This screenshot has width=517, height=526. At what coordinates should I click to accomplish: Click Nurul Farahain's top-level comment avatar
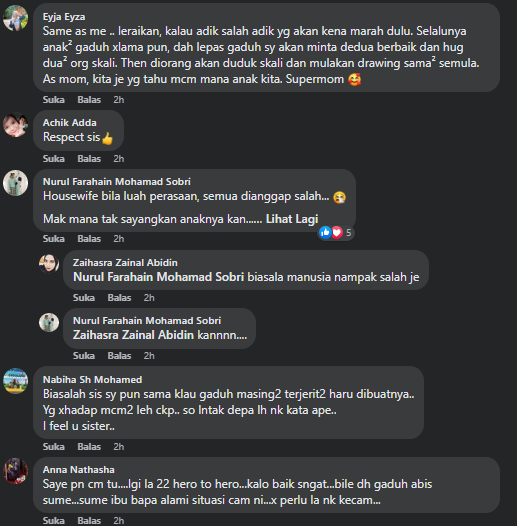tap(15, 183)
